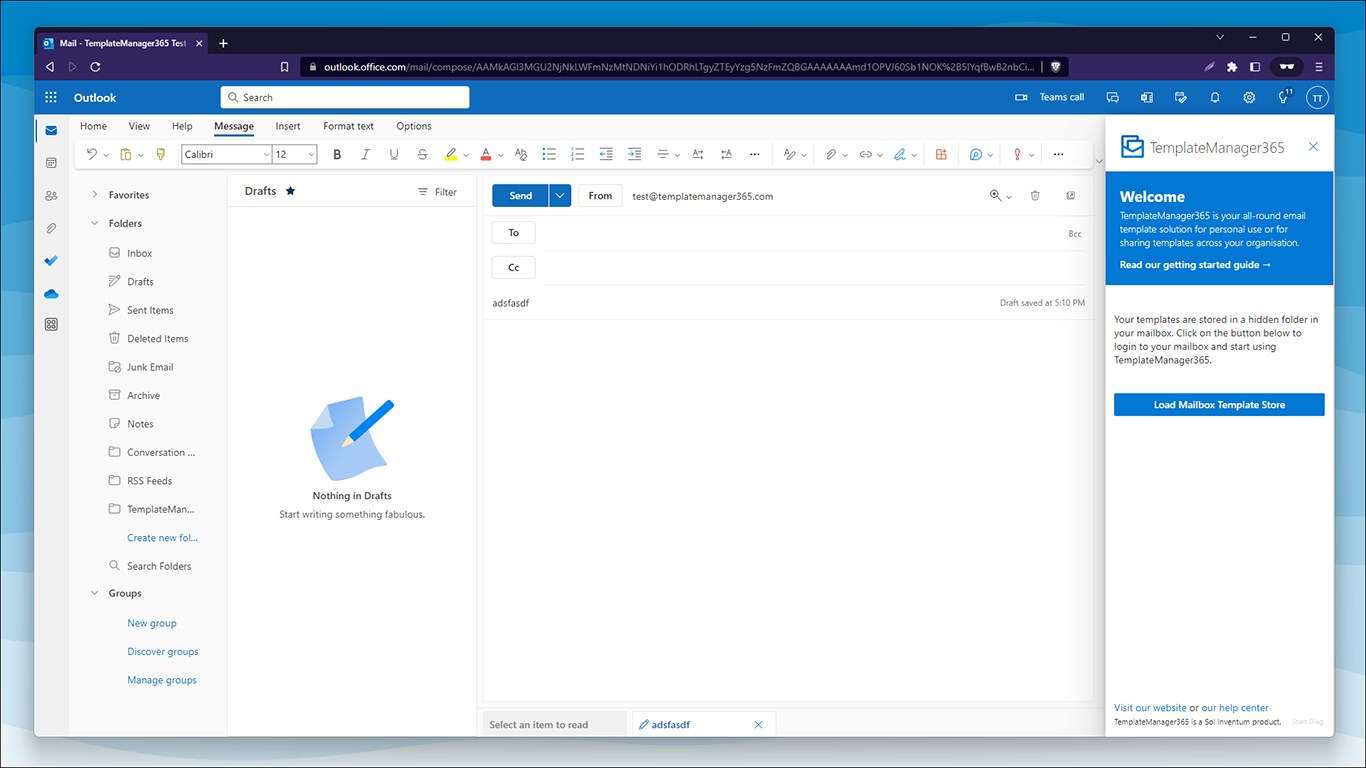Discard the draft with the trash icon

[1035, 196]
